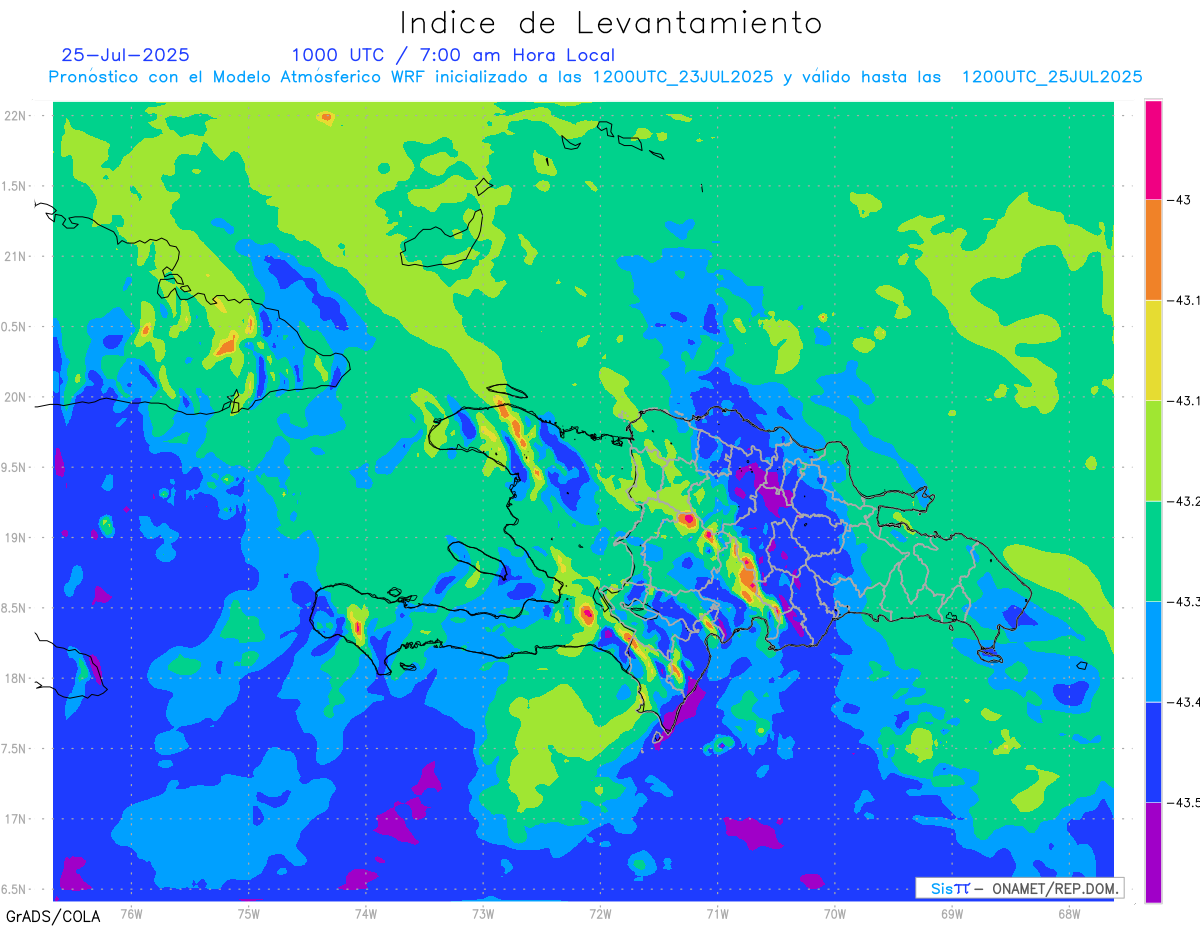Click the teal green legend color segment
Viewport: 1200px width, 927px height.
(x=1153, y=551)
